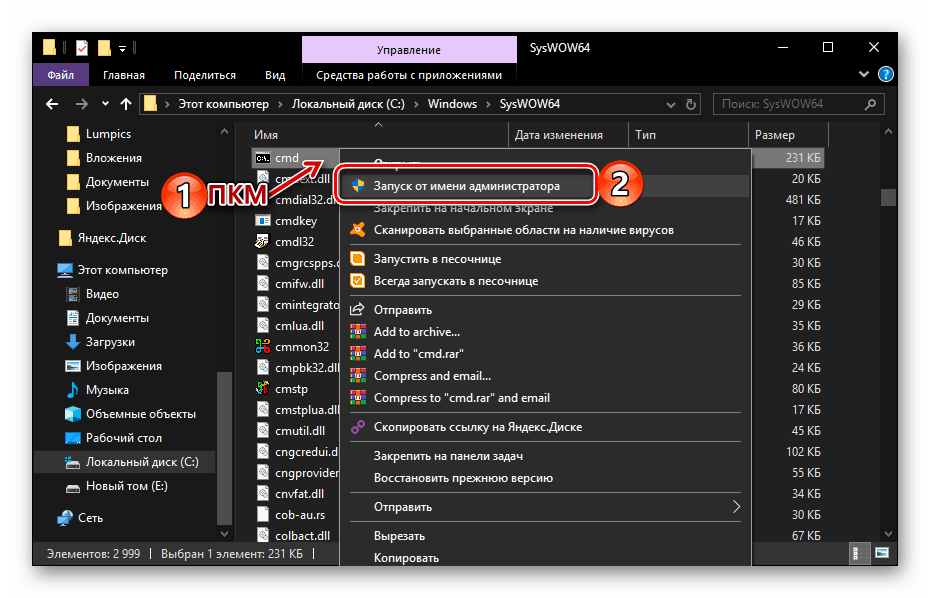Screen dimensions: 930x598
Task: Switch to large thumbnails view icon
Action: click(882, 553)
